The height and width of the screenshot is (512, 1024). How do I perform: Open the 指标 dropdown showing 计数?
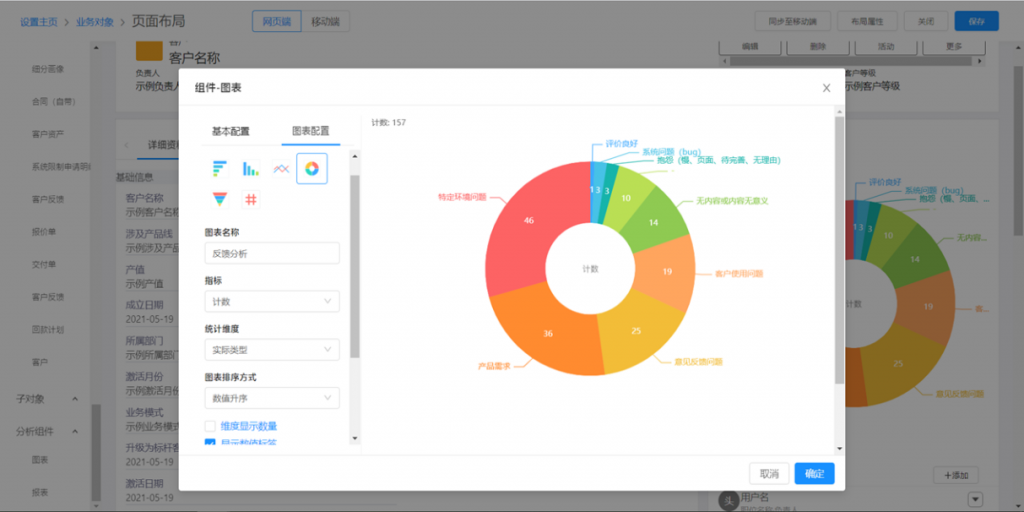pos(272,301)
